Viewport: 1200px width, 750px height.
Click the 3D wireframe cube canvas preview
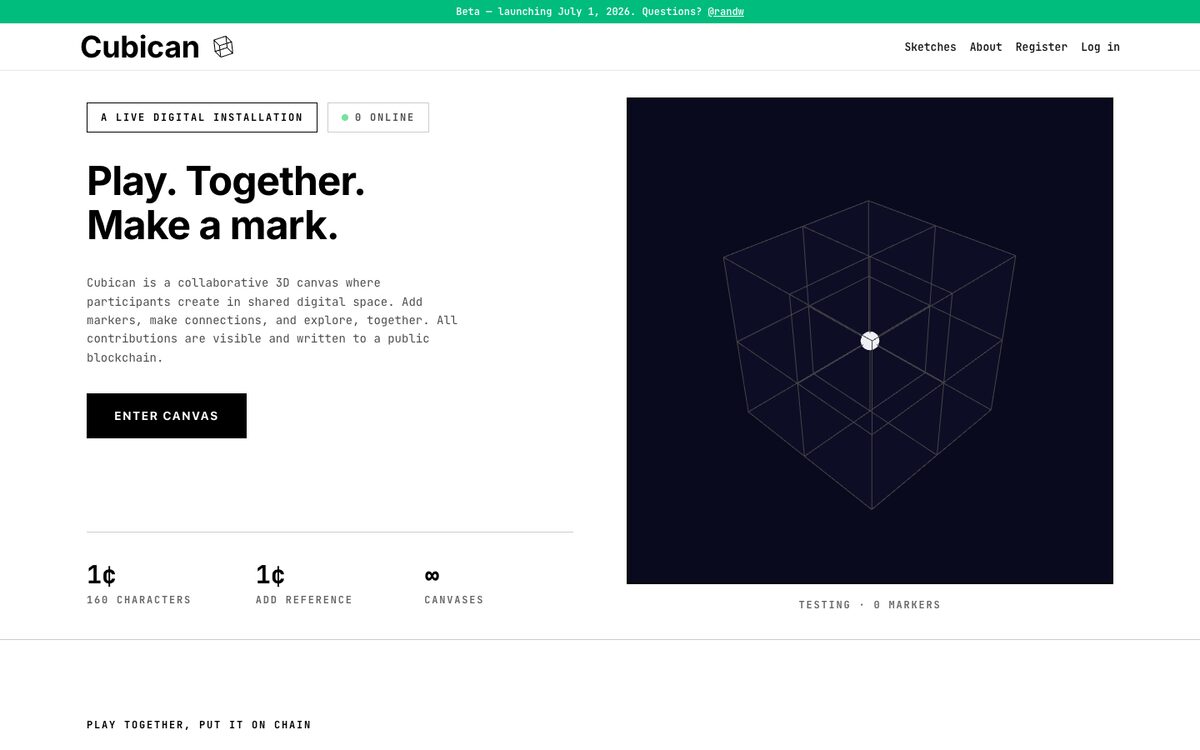pyautogui.click(x=870, y=340)
